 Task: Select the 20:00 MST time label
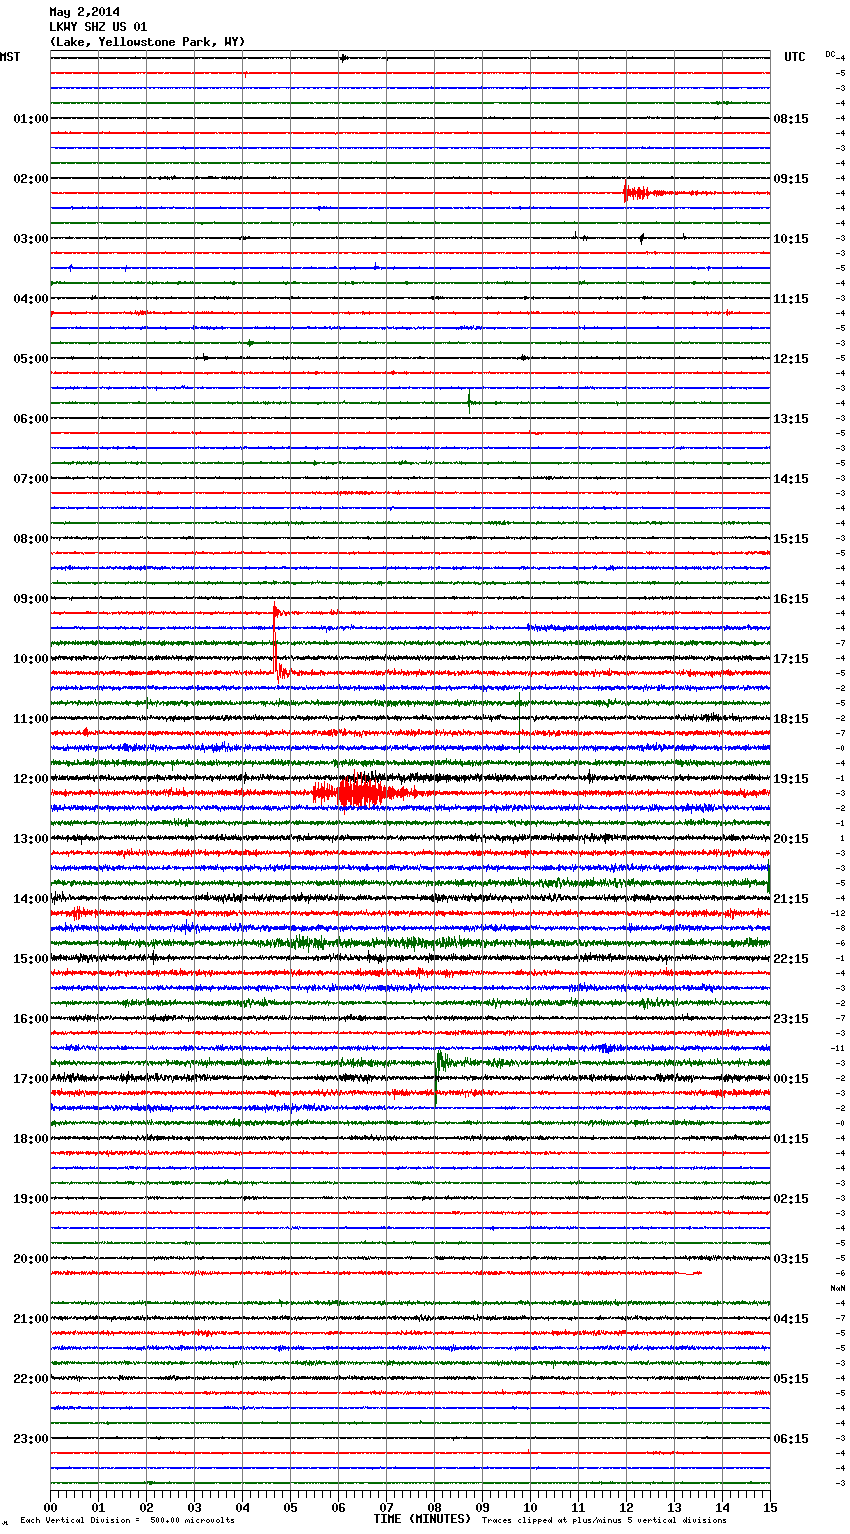[31, 1259]
